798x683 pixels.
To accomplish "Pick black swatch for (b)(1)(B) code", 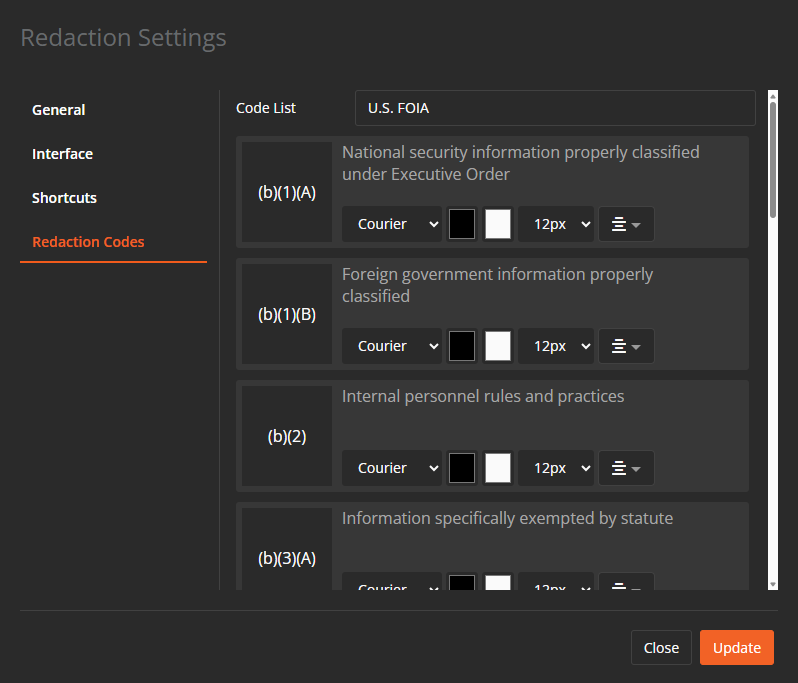I will point(462,346).
